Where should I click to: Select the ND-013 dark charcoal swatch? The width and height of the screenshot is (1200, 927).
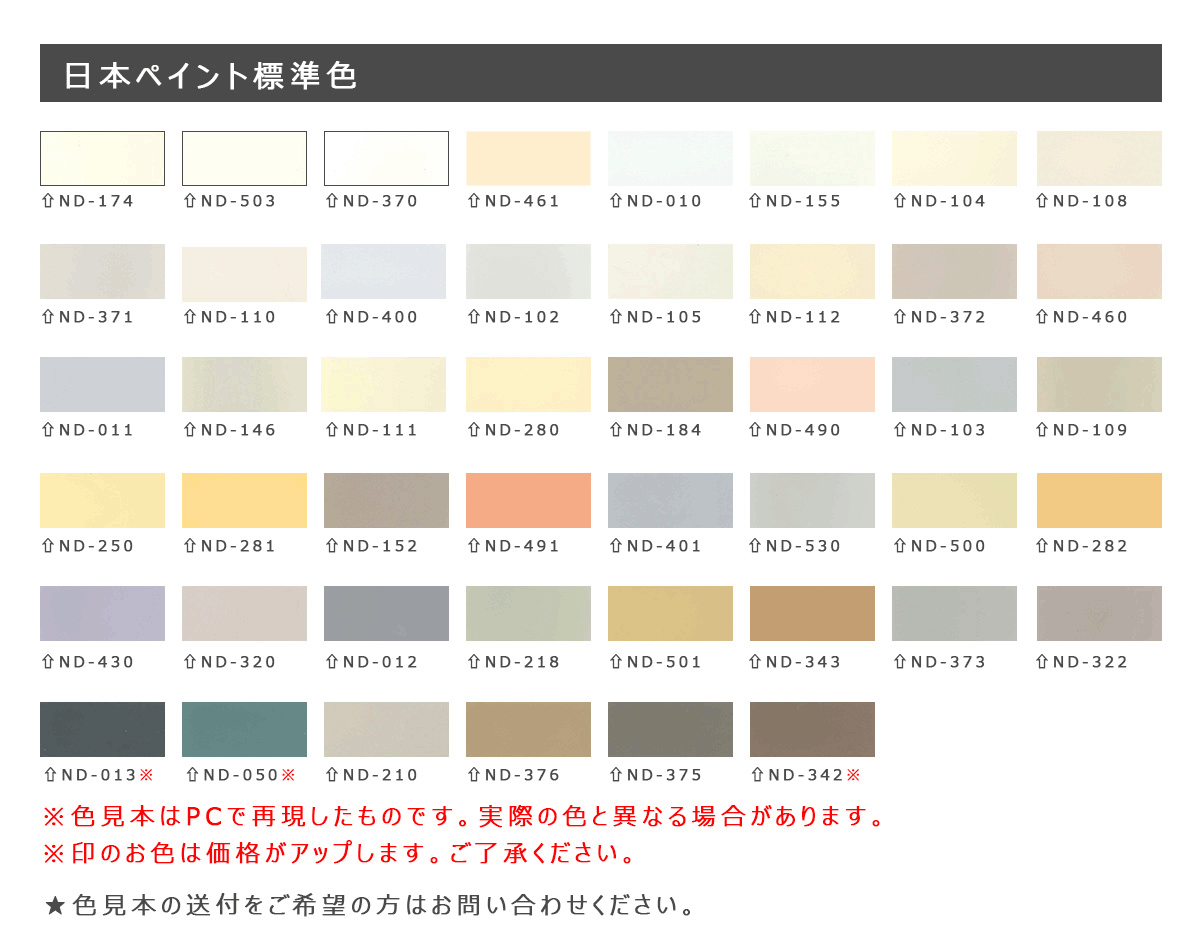pos(102,729)
